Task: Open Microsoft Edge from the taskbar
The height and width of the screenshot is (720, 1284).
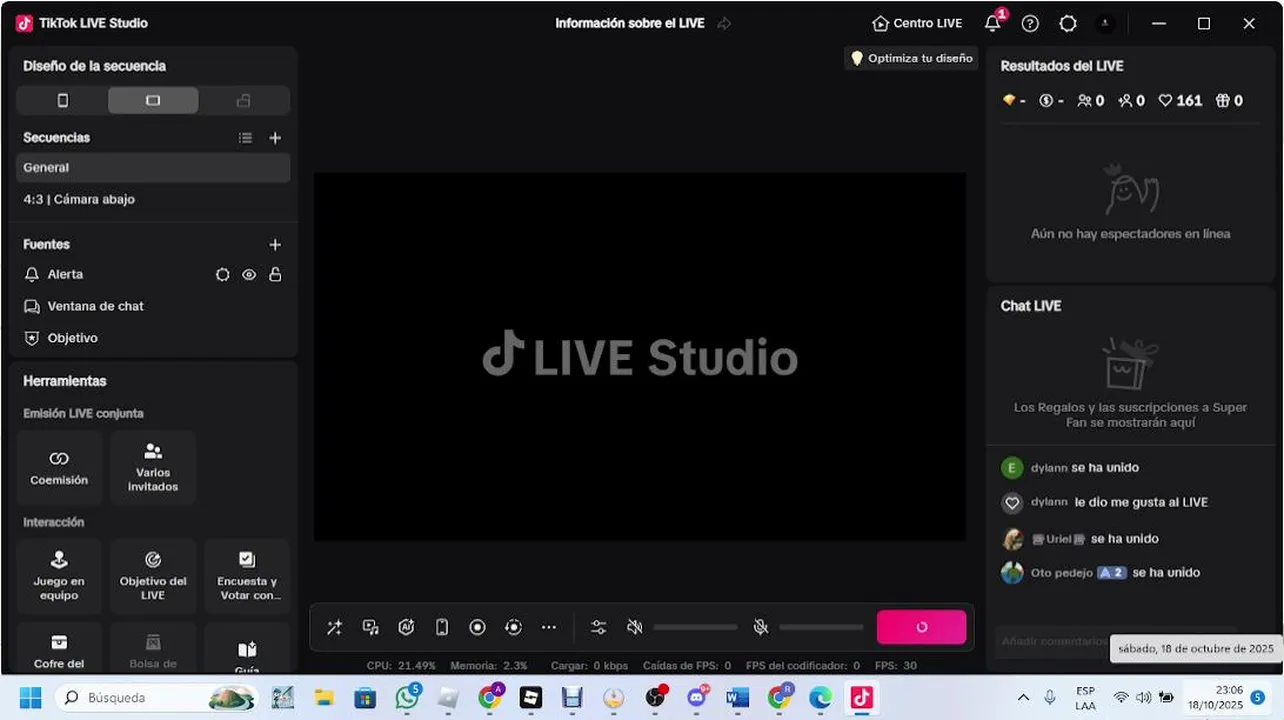Action: pos(820,697)
